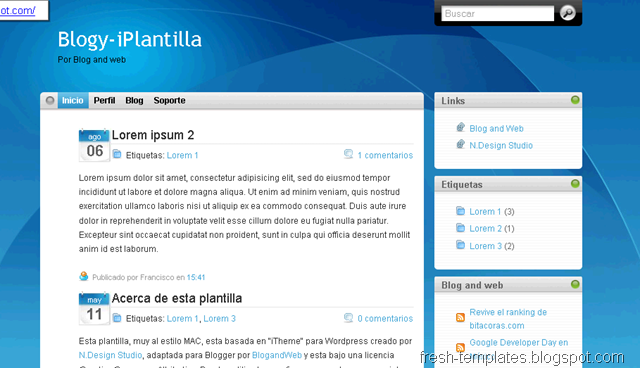Focus the Buscar search field
Viewport: 640px width, 368px height.
498,13
